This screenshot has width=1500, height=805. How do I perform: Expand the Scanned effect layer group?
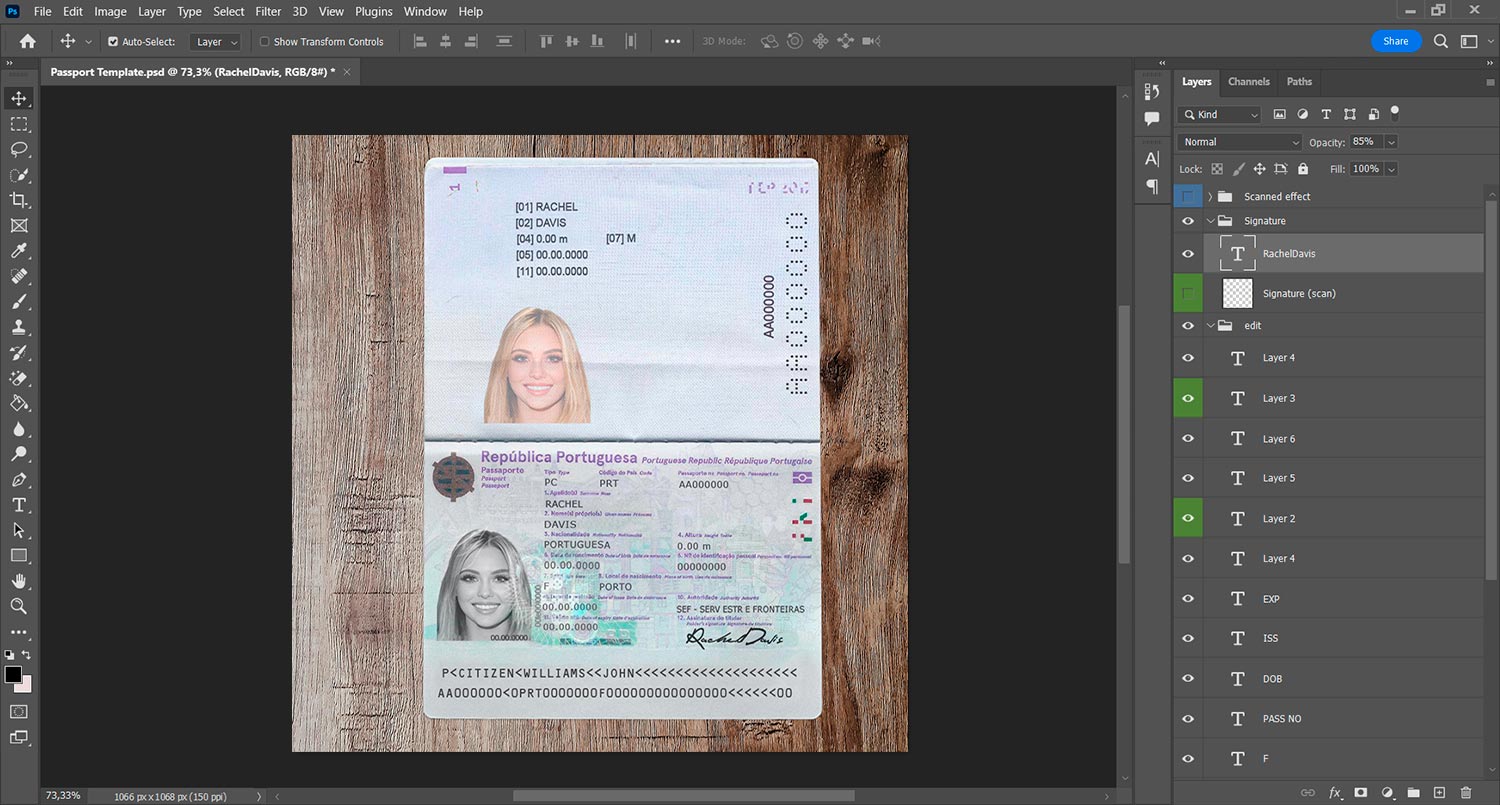(1210, 197)
